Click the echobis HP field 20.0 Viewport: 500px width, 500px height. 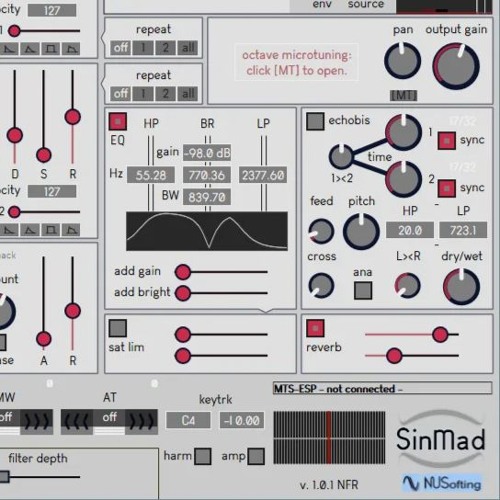[410, 230]
